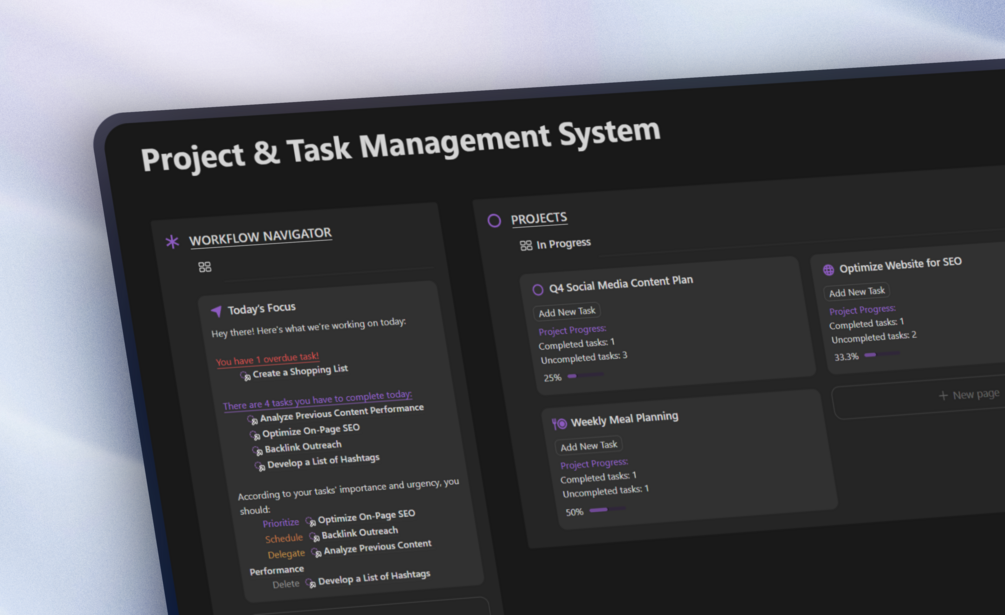This screenshot has height=615, width=1005.
Task: Open the overdue 'Create a Shopping List' task
Action: [300, 371]
